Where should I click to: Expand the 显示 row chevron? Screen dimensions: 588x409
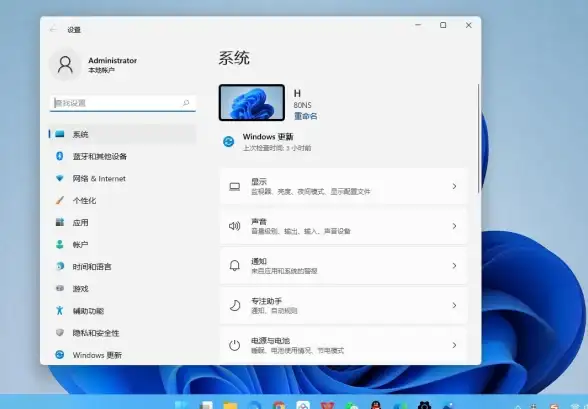(x=454, y=186)
